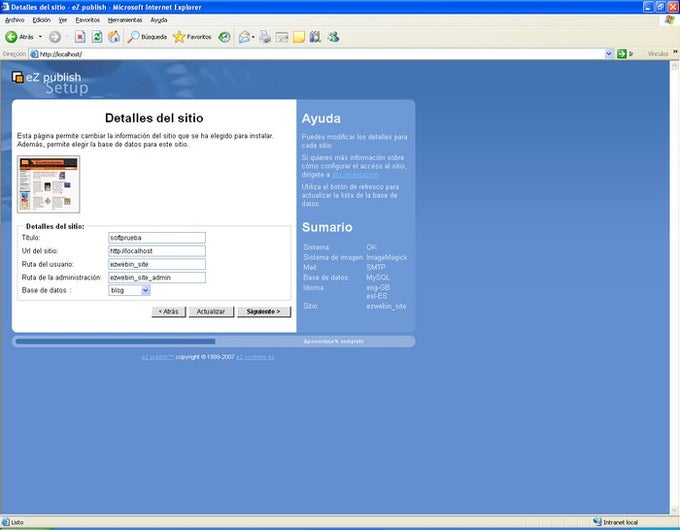
Task: Click the < Atrás form button
Action: coord(169,312)
